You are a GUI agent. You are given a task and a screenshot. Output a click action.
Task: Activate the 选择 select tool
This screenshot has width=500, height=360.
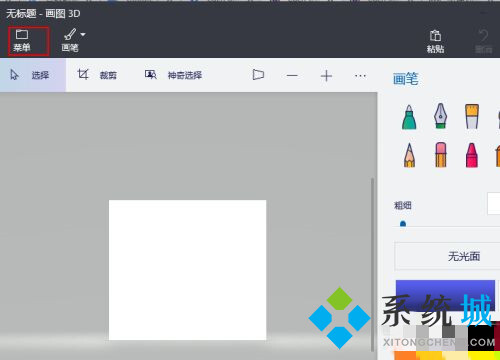coord(33,75)
